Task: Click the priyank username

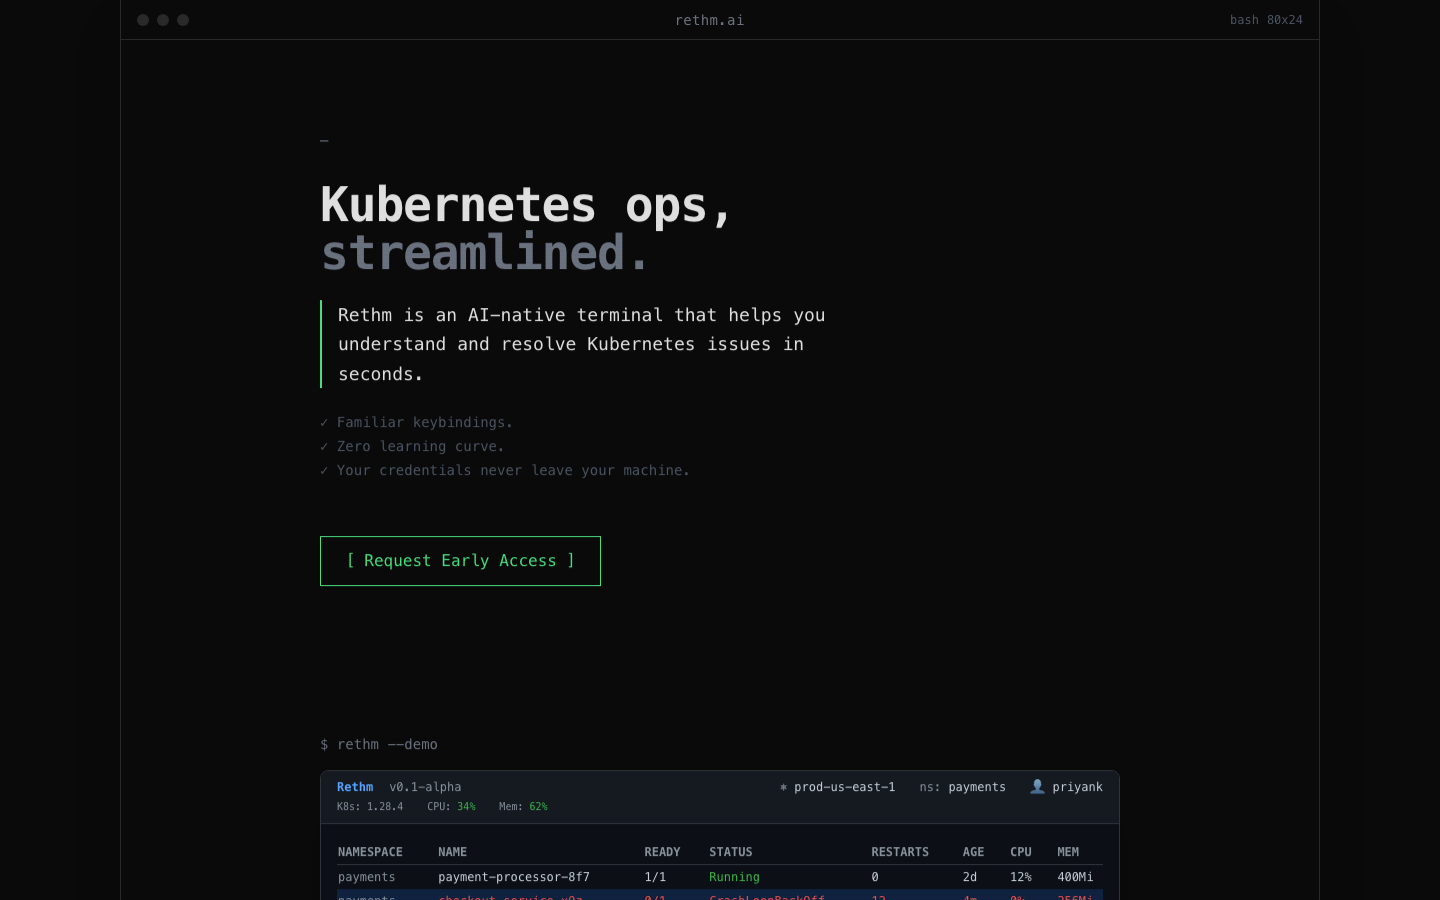Action: point(1077,787)
